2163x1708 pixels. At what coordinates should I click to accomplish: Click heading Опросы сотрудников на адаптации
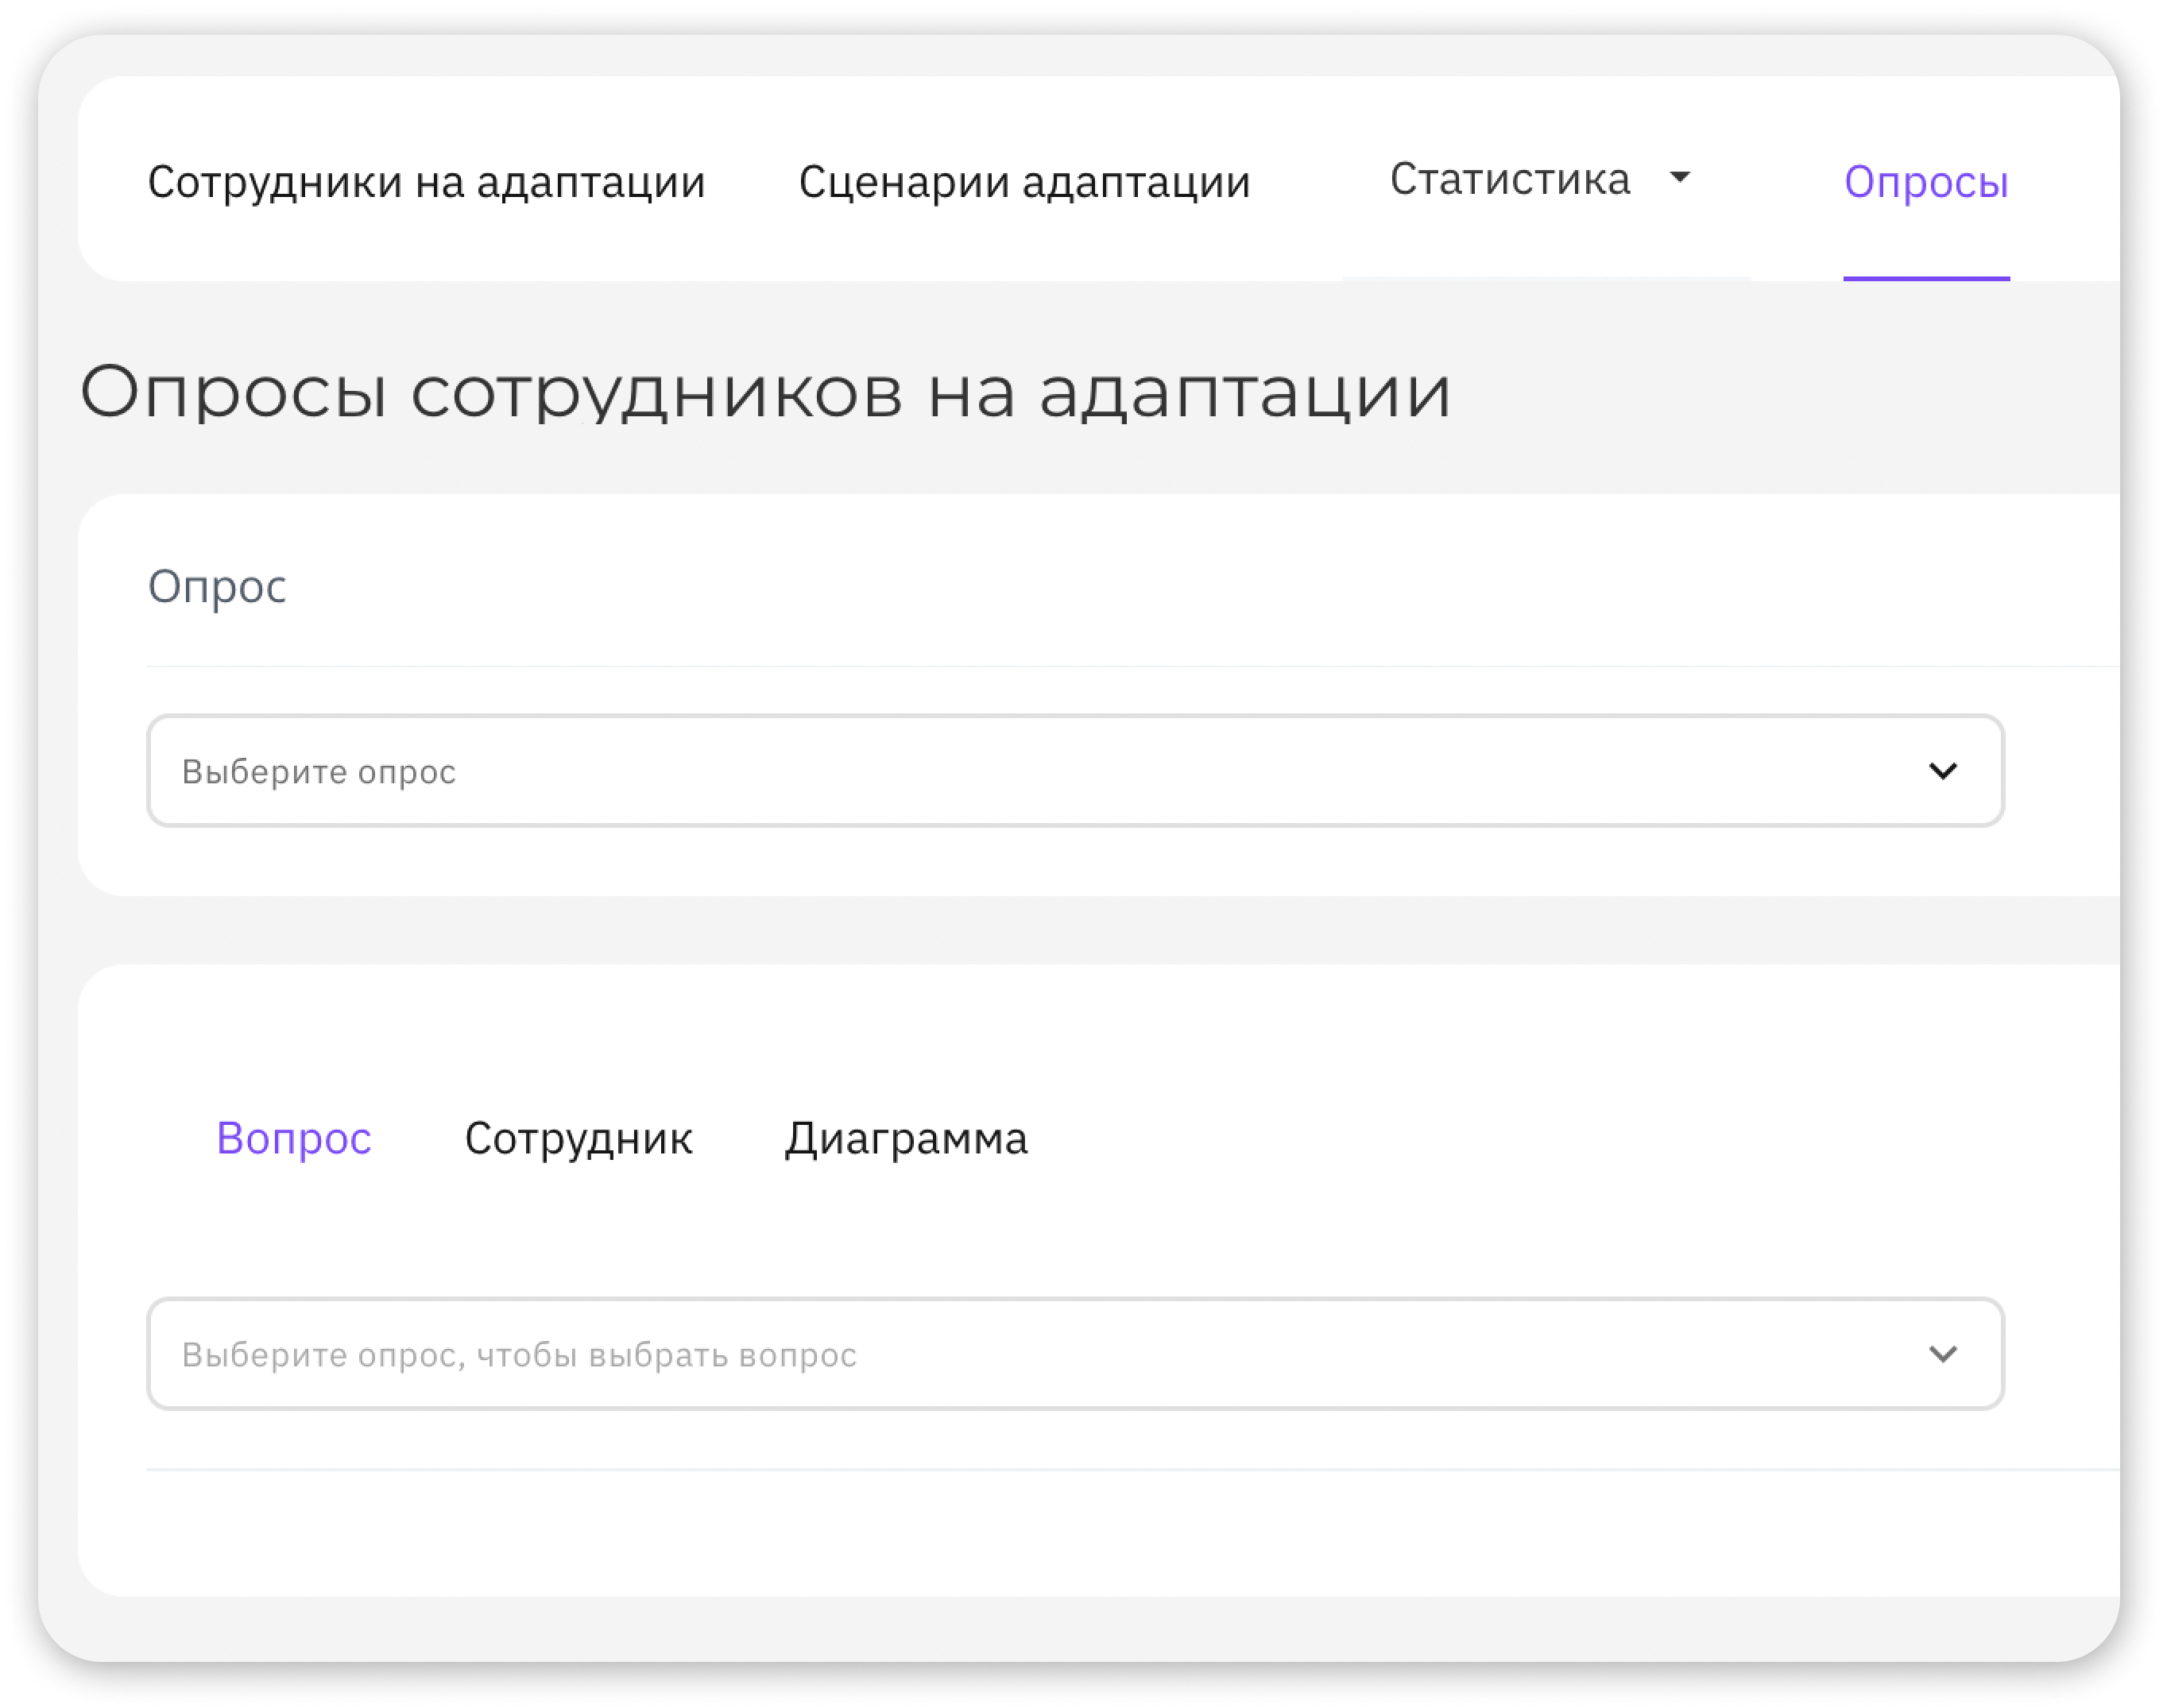point(765,392)
